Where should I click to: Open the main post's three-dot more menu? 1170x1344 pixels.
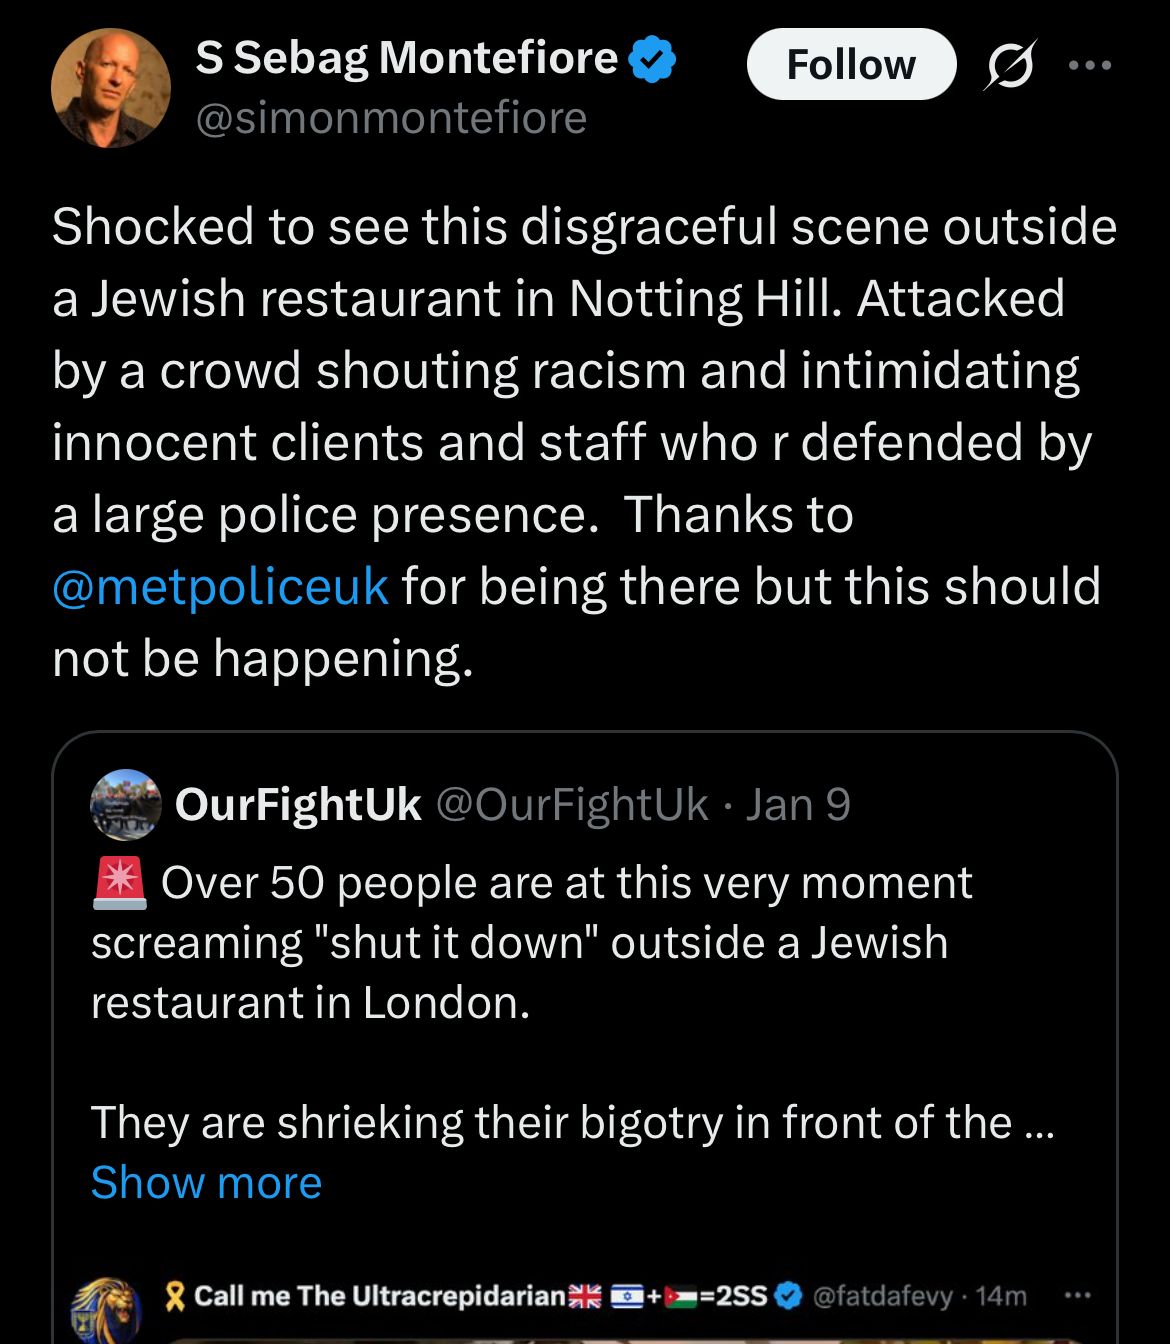tap(1089, 65)
